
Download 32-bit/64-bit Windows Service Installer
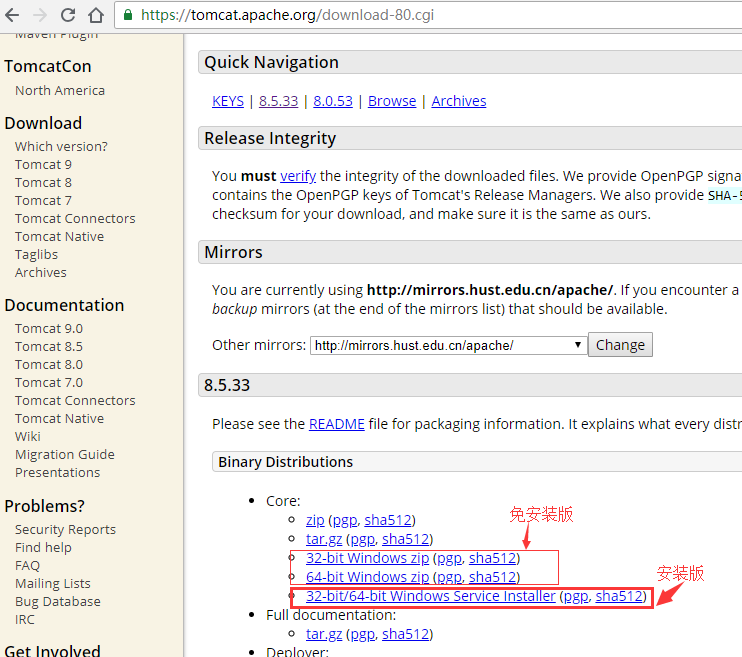tap(431, 596)
